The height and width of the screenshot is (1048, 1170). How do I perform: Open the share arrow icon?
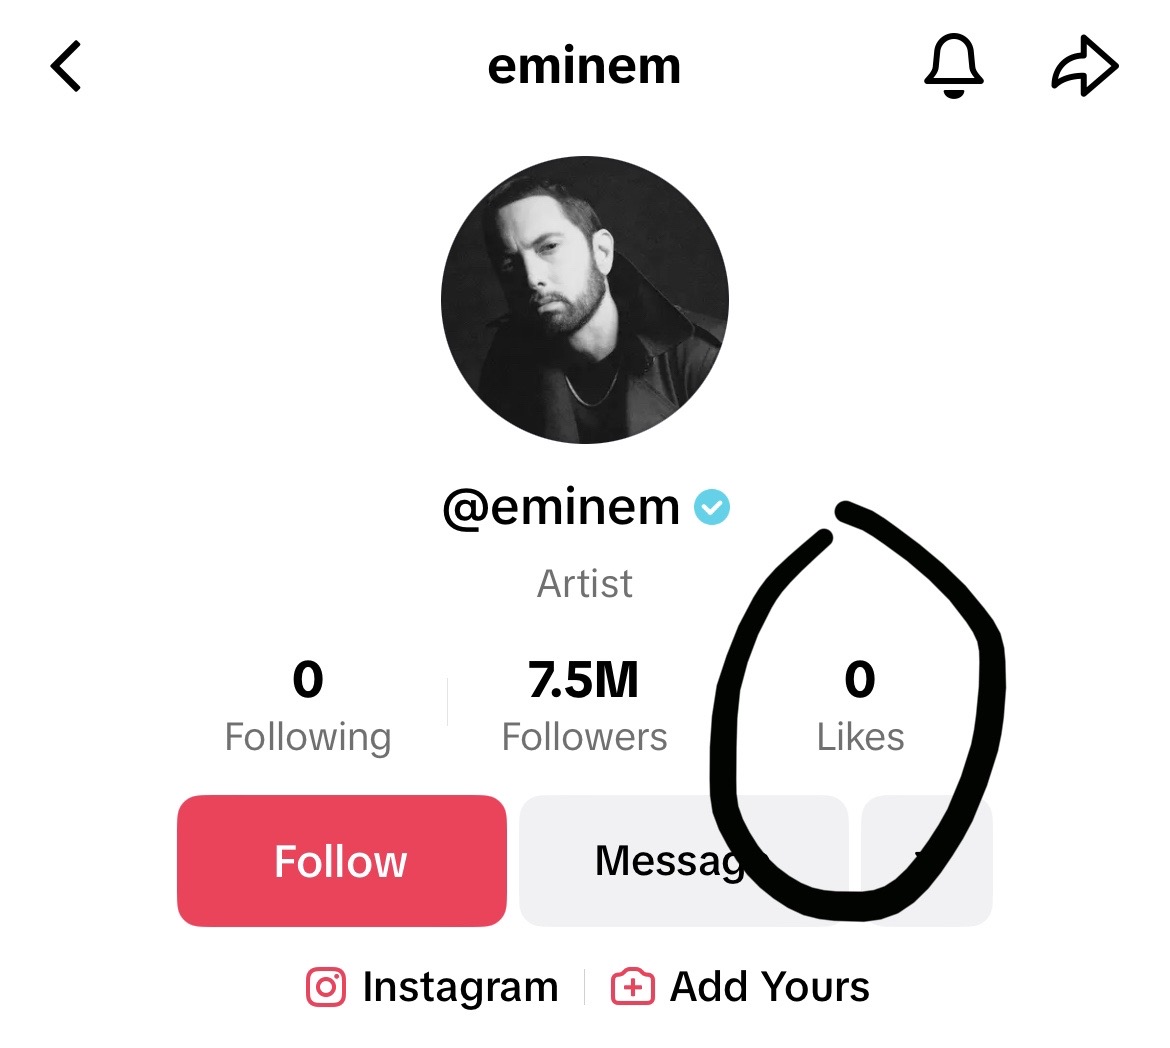click(1085, 66)
